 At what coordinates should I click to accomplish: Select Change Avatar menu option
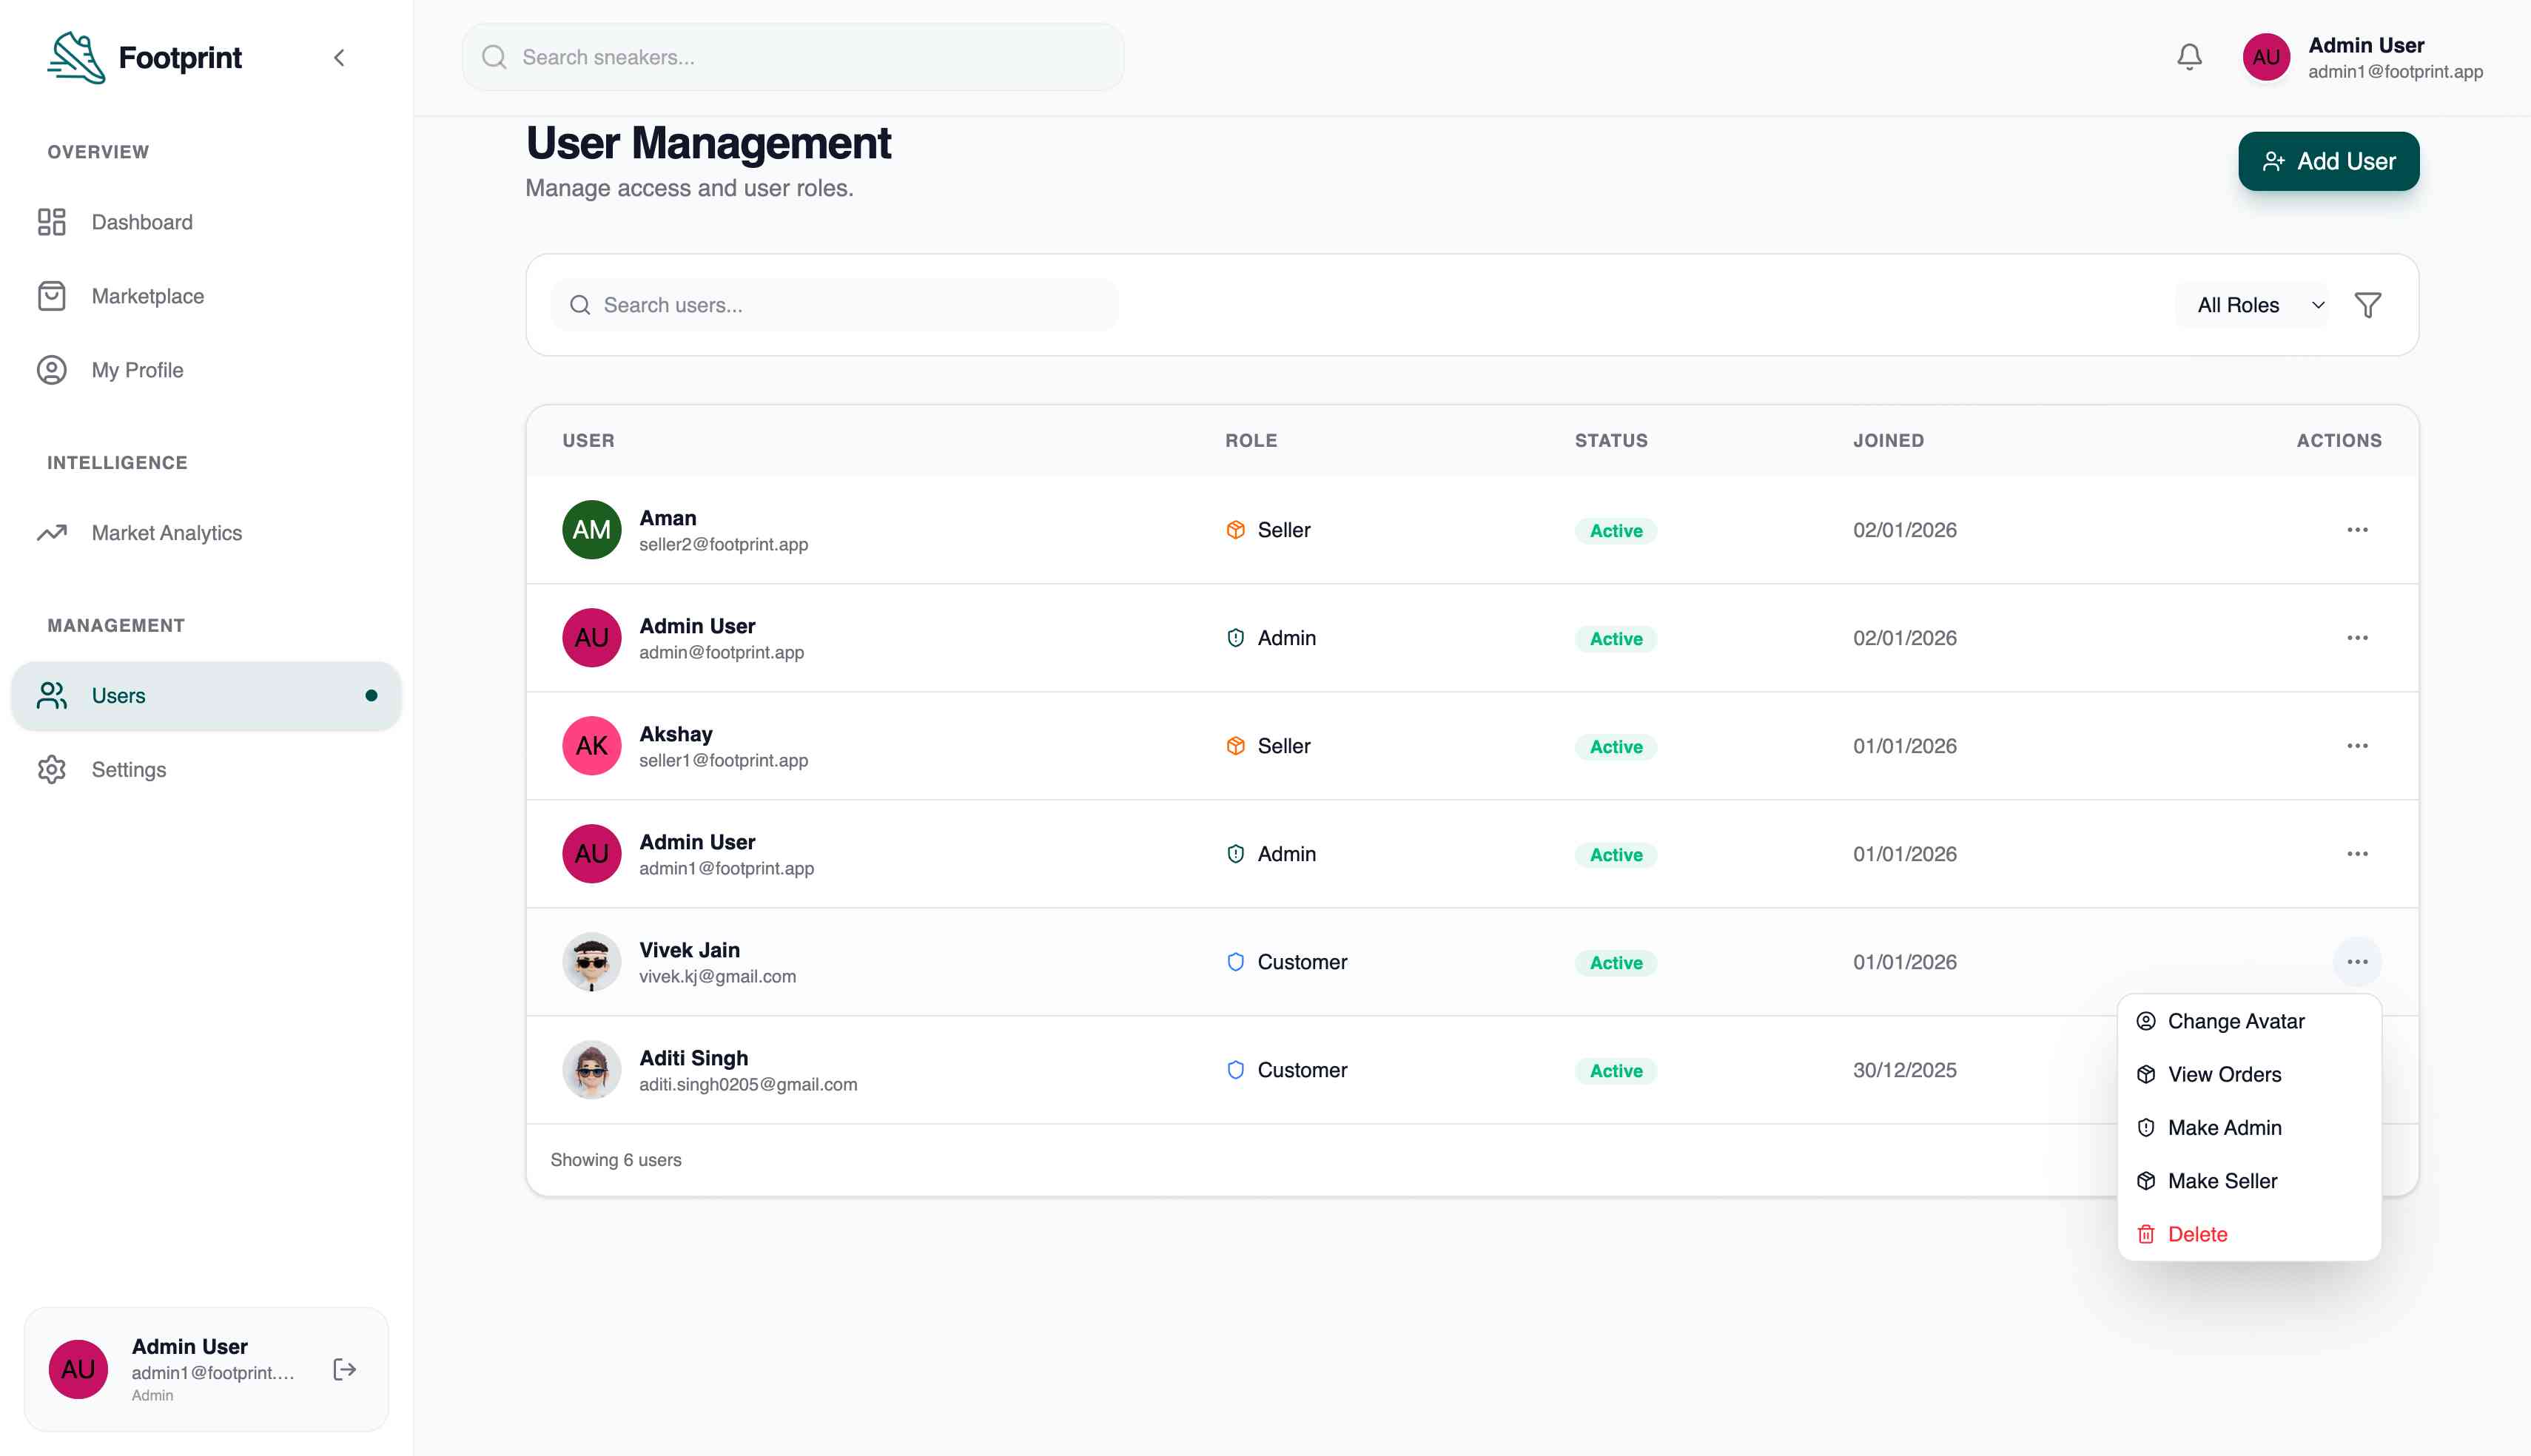click(x=2235, y=1021)
